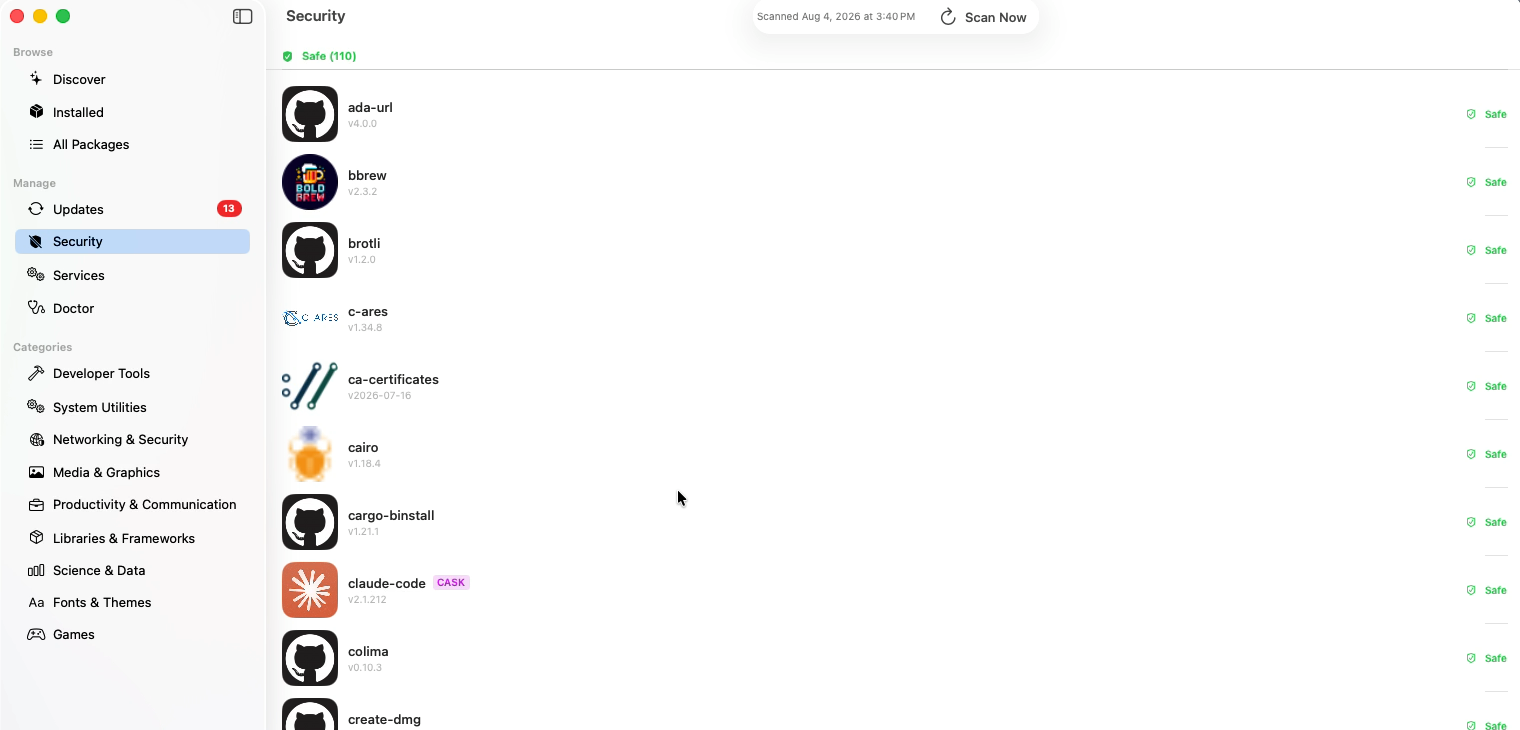
Task: Click the Games controller icon
Action: click(x=36, y=634)
